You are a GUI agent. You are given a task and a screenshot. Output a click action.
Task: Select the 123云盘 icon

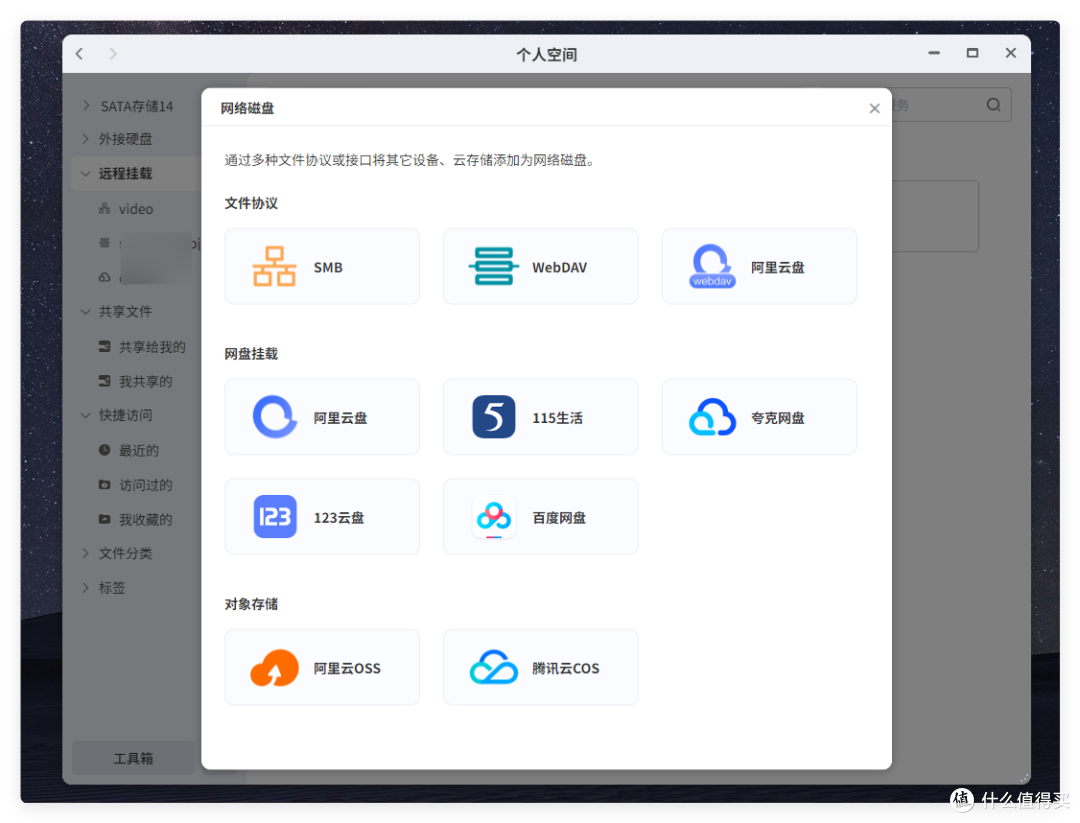pos(275,517)
